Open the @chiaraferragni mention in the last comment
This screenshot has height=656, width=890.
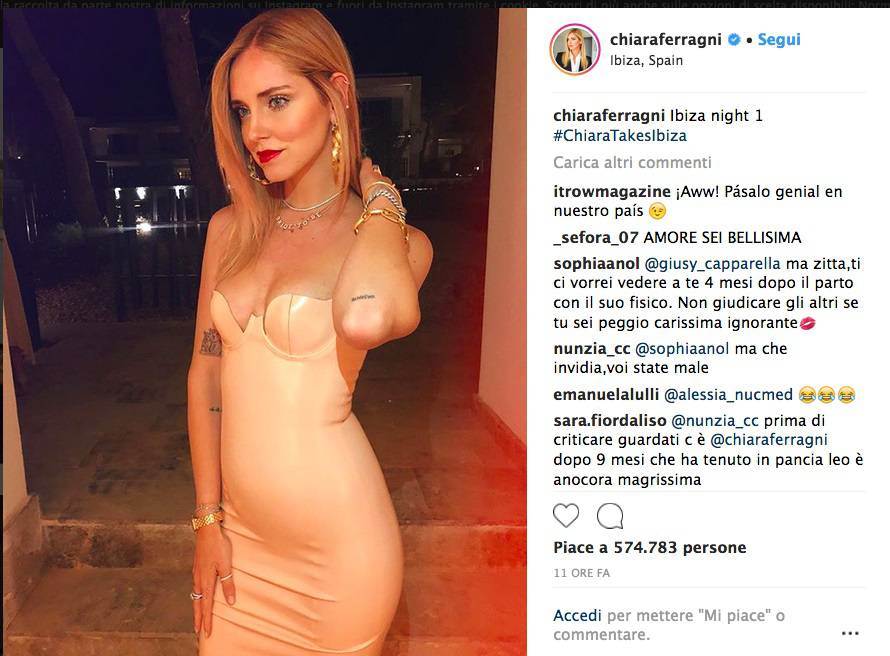click(x=769, y=440)
